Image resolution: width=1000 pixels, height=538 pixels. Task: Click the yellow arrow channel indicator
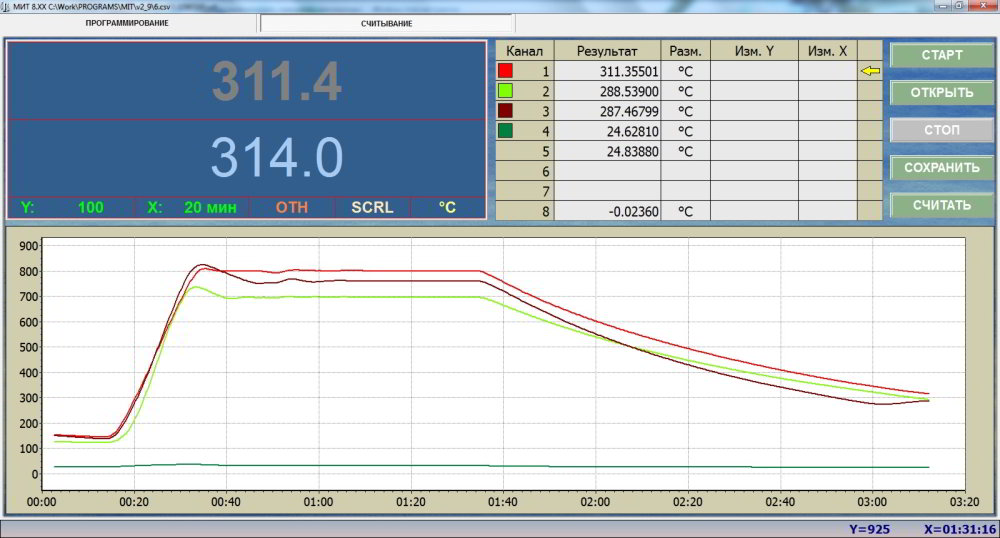coord(870,71)
